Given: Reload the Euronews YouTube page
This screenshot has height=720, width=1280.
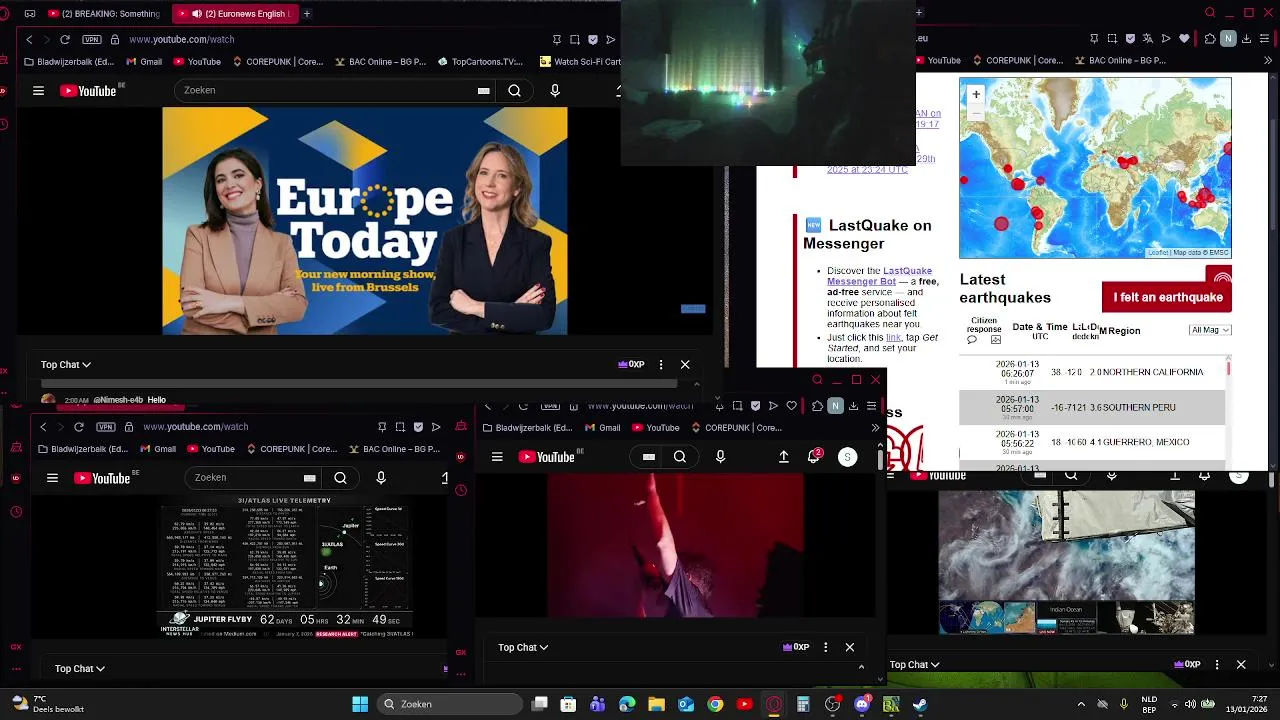Looking at the screenshot, I should pos(65,39).
